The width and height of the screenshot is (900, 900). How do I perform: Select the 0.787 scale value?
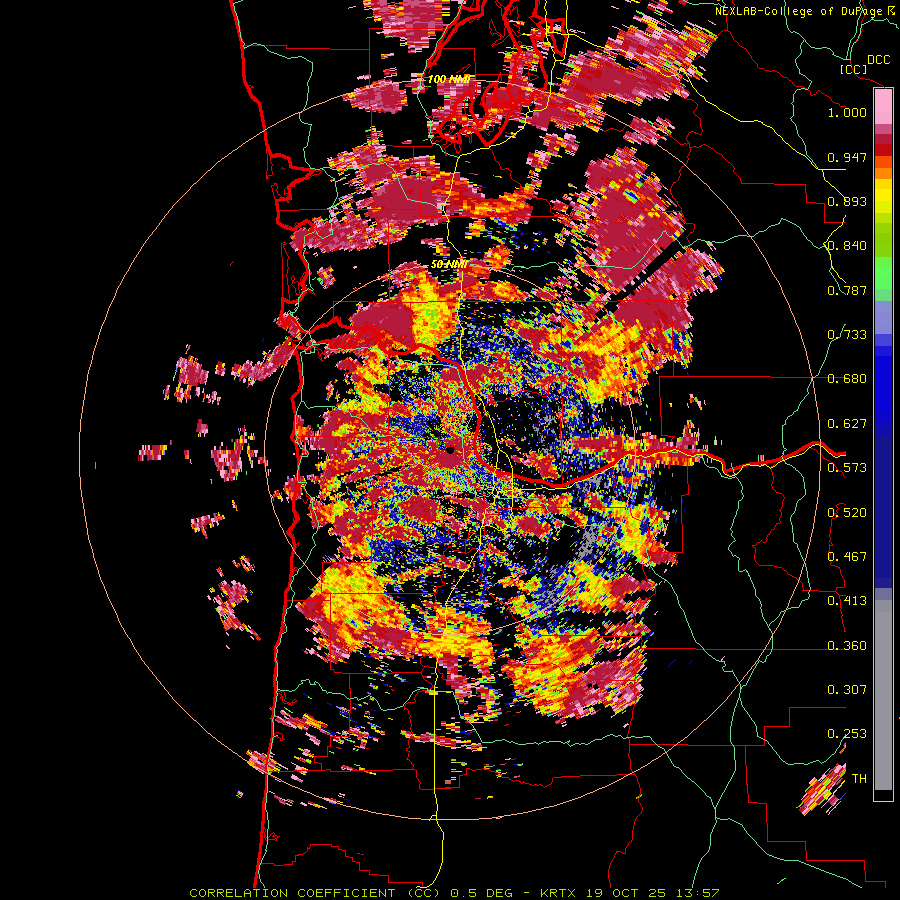pyautogui.click(x=847, y=290)
